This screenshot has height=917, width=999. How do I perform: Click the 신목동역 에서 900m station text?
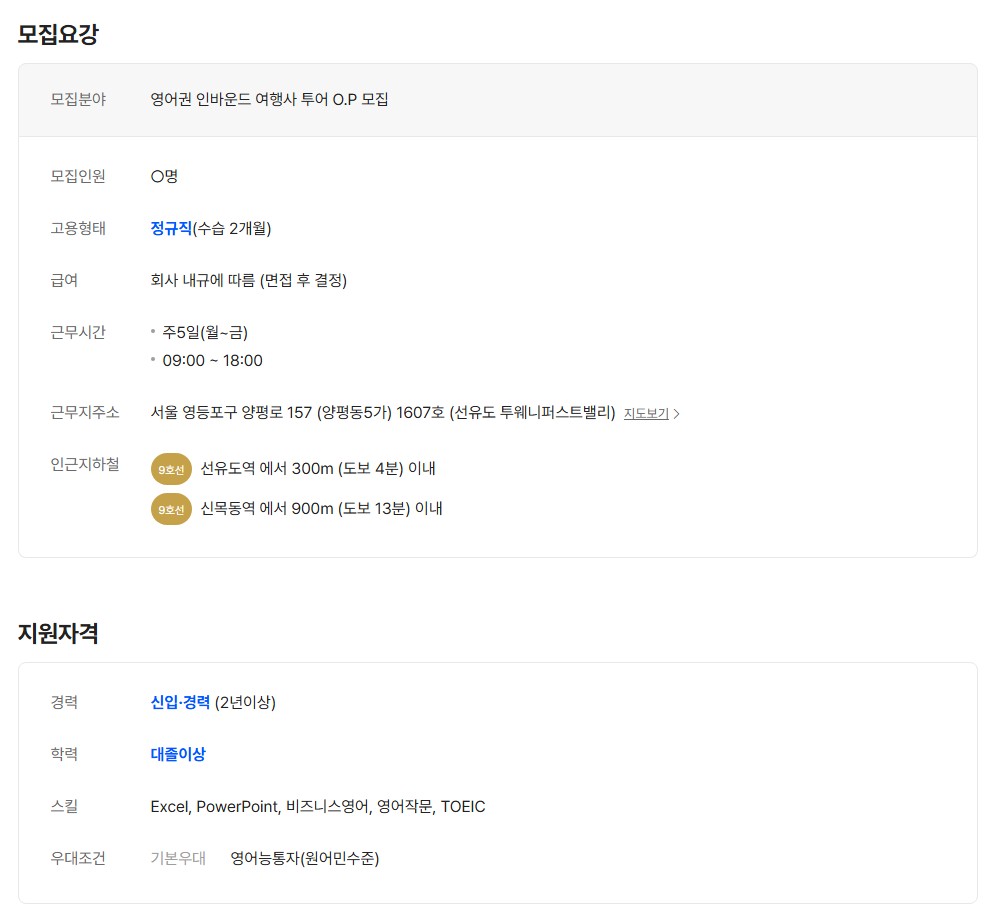coord(321,508)
